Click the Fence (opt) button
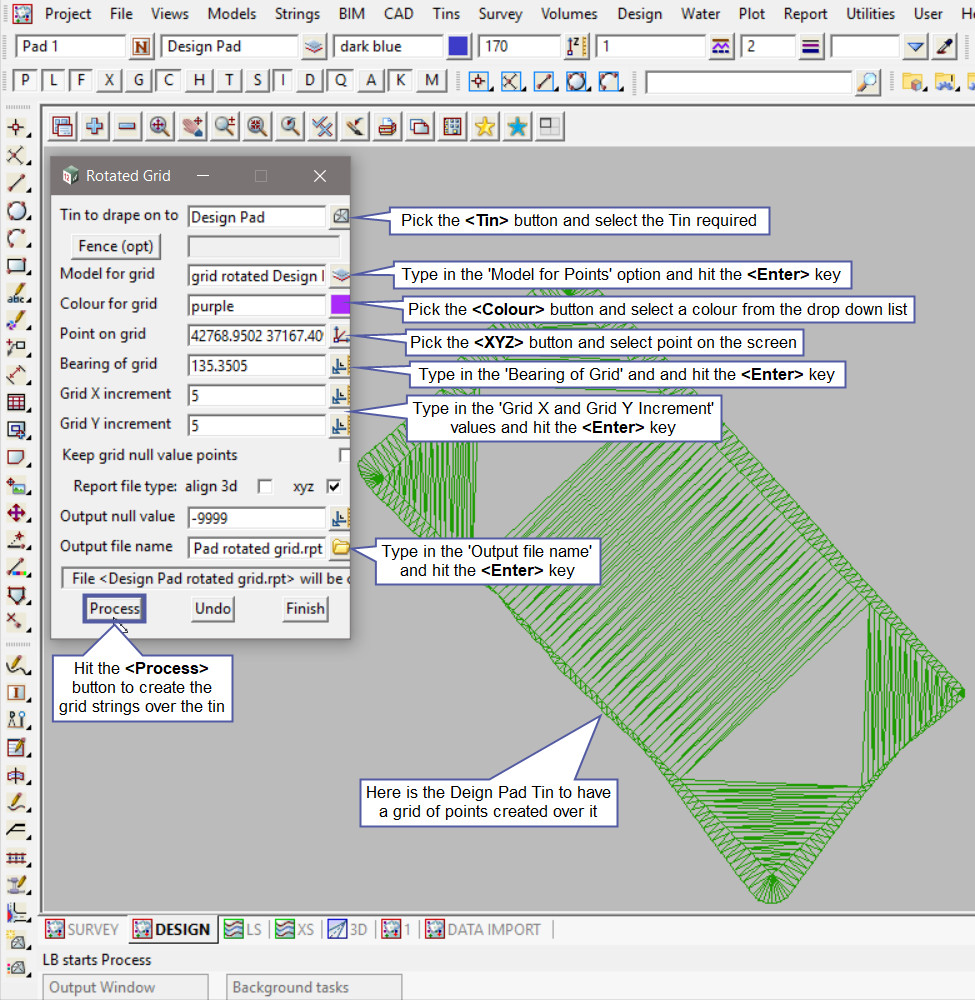This screenshot has height=1000, width=975. (x=116, y=246)
